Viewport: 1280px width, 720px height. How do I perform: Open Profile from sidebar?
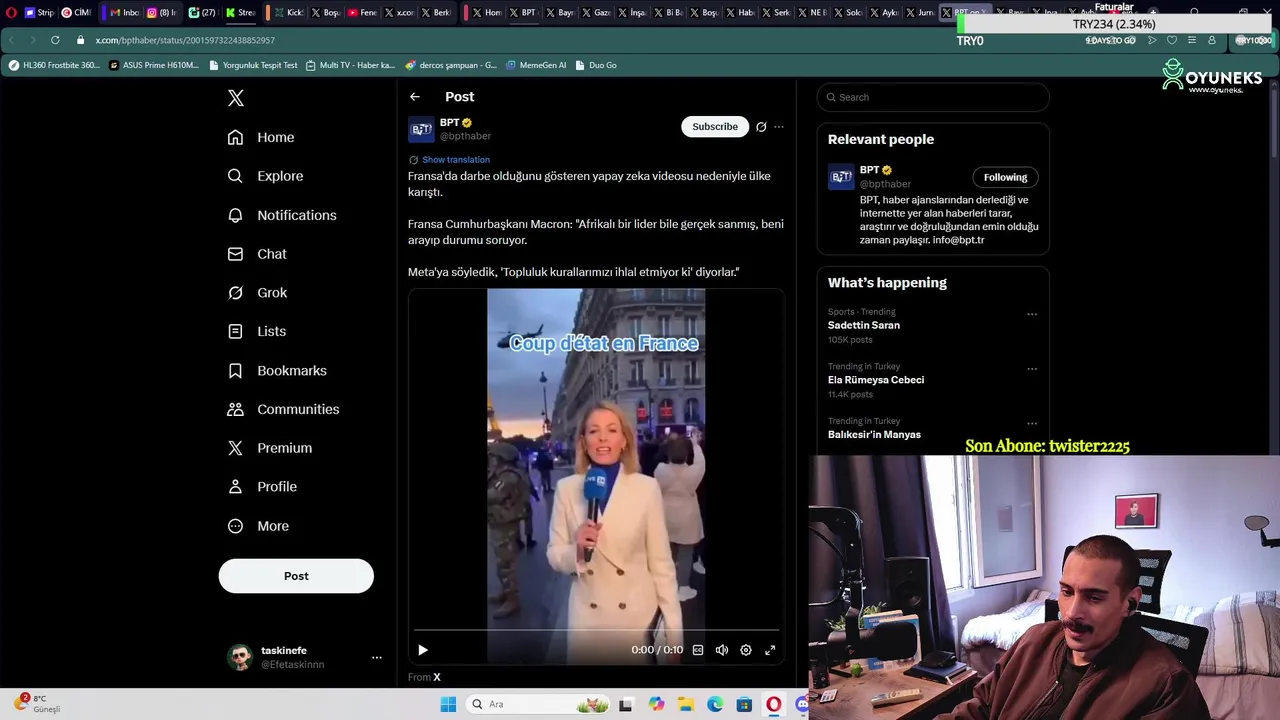262,487
